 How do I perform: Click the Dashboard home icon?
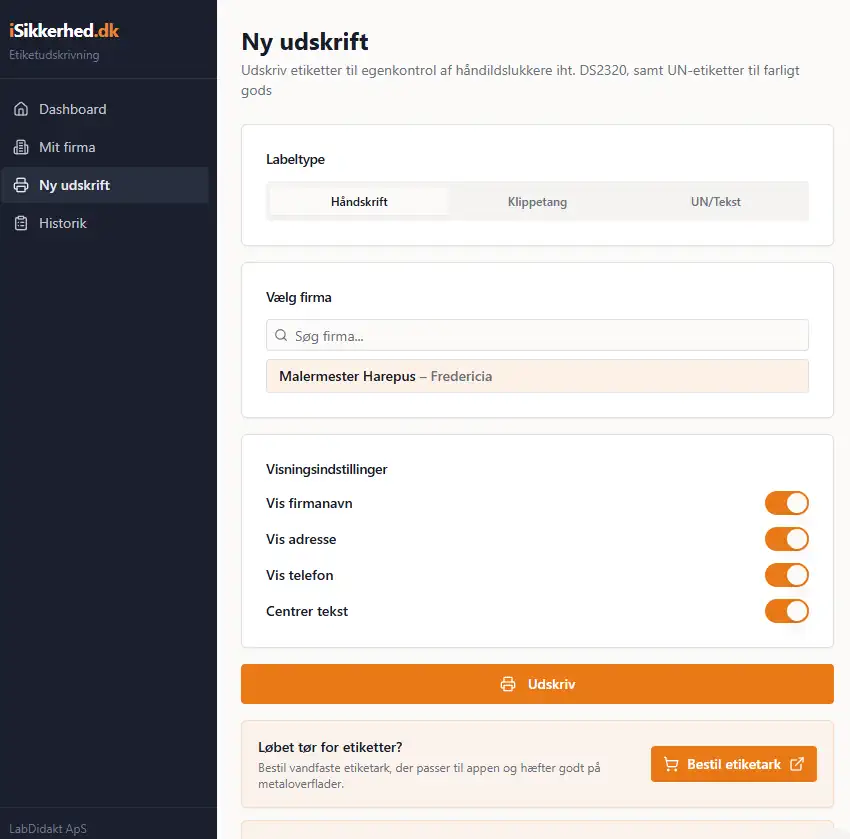pos(21,109)
